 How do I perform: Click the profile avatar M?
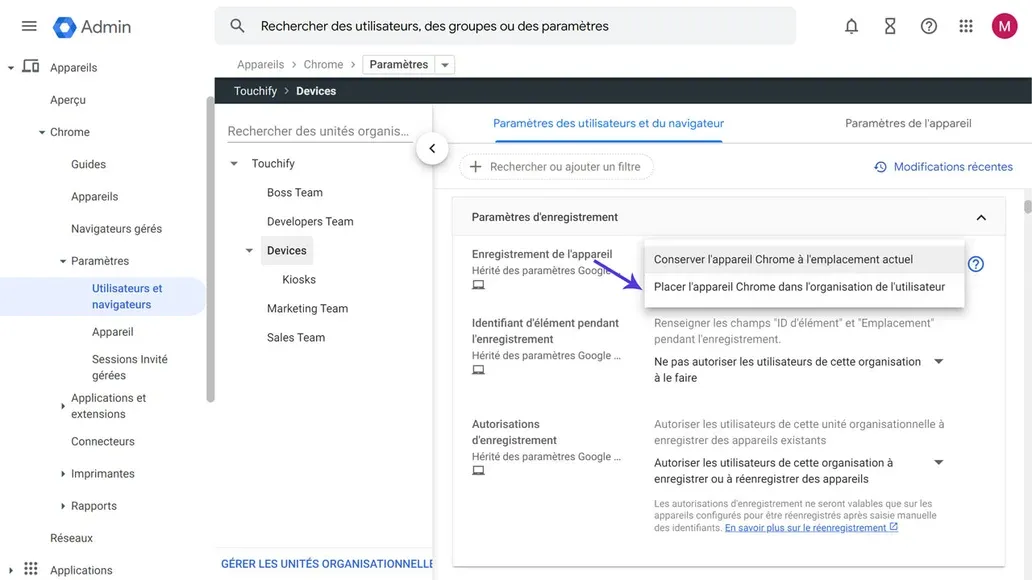(1004, 25)
